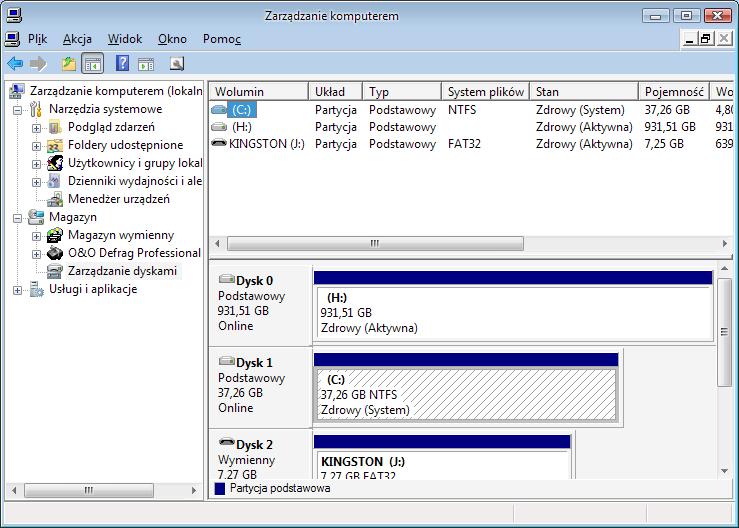739x528 pixels.
Task: Collapse the Magazyn node
Action: (x=17, y=218)
